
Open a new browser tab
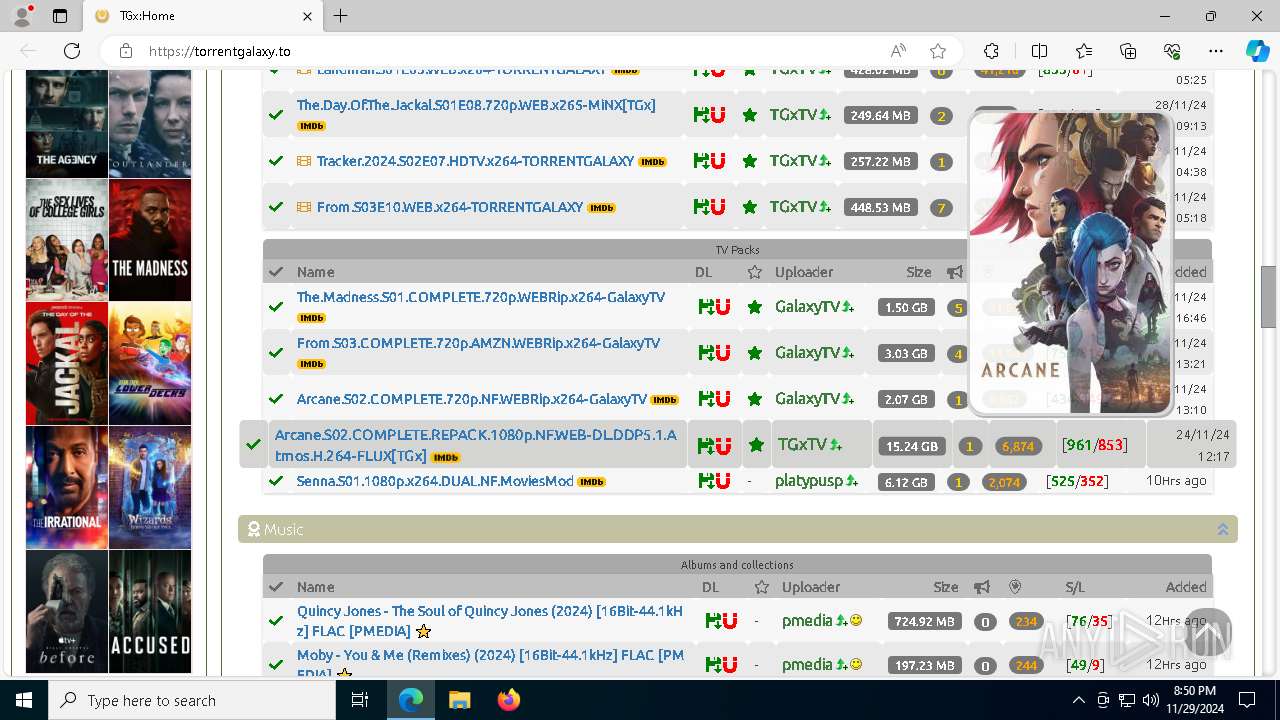[x=341, y=16]
